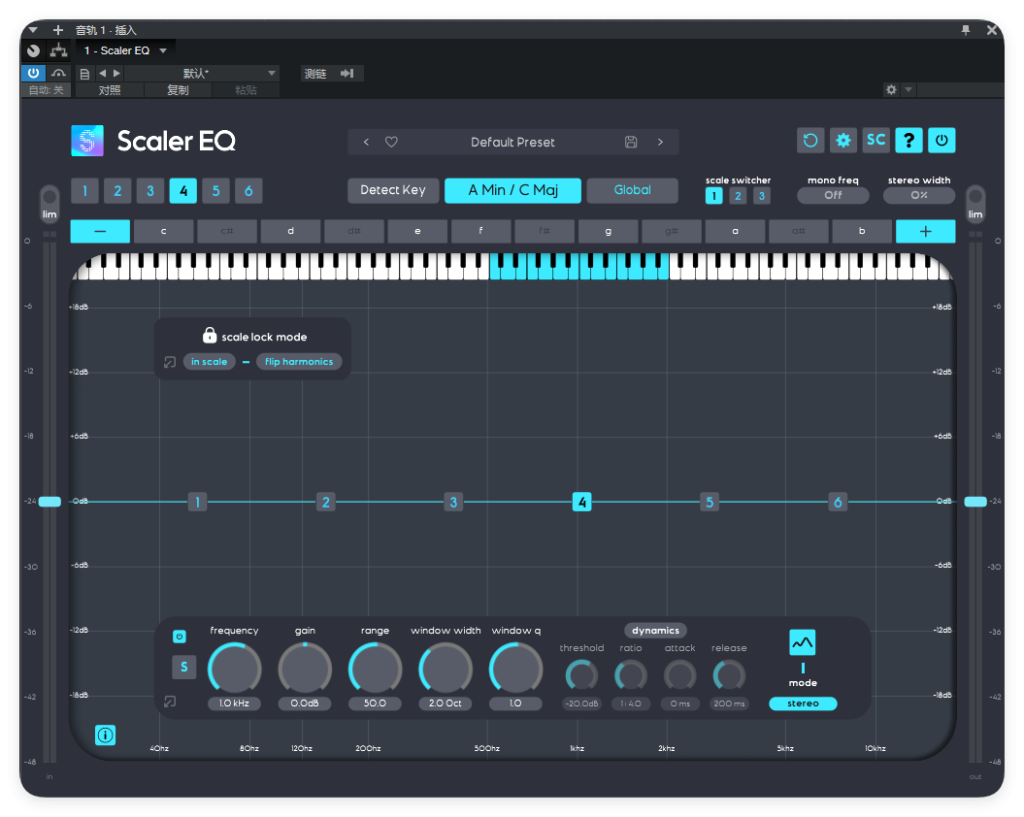Save preset via floppy disk icon

pyautogui.click(x=631, y=142)
